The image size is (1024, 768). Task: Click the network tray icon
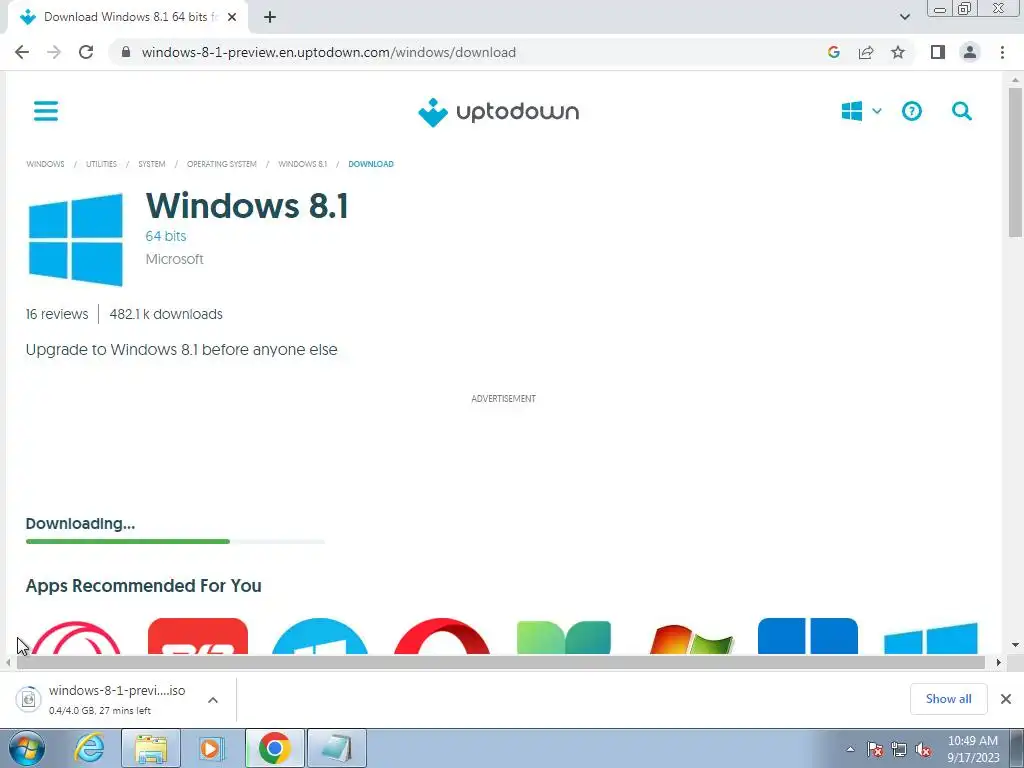pos(899,750)
